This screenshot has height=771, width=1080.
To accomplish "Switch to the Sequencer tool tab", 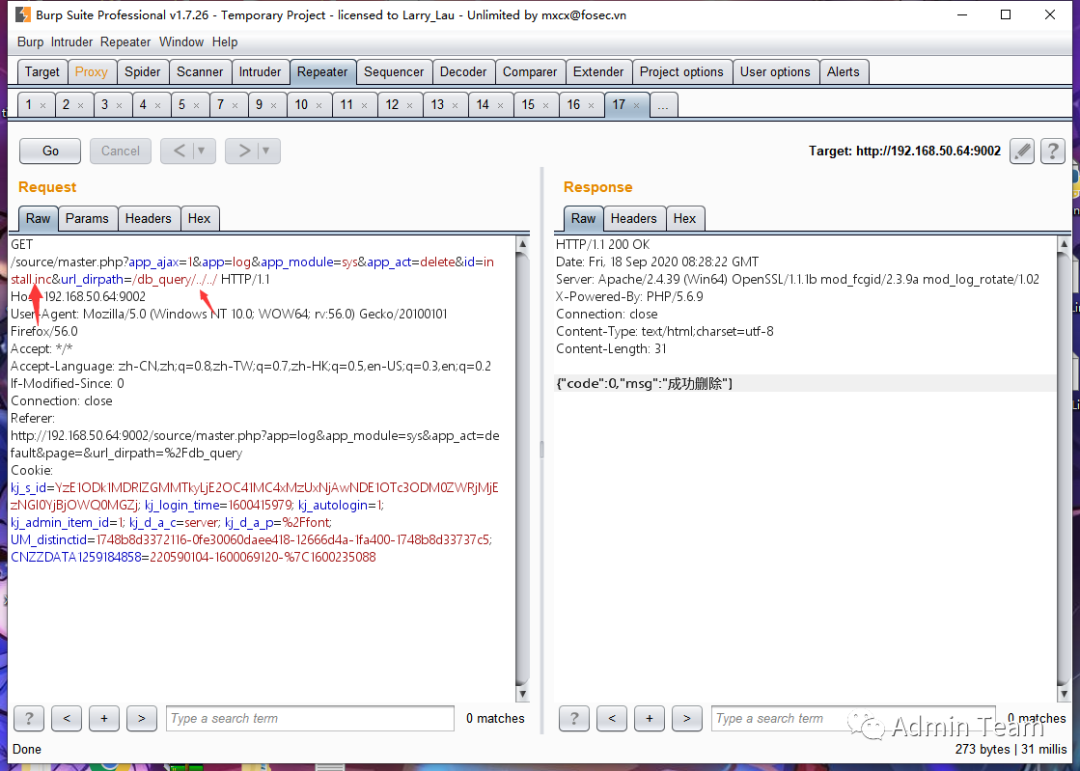I will (x=394, y=72).
